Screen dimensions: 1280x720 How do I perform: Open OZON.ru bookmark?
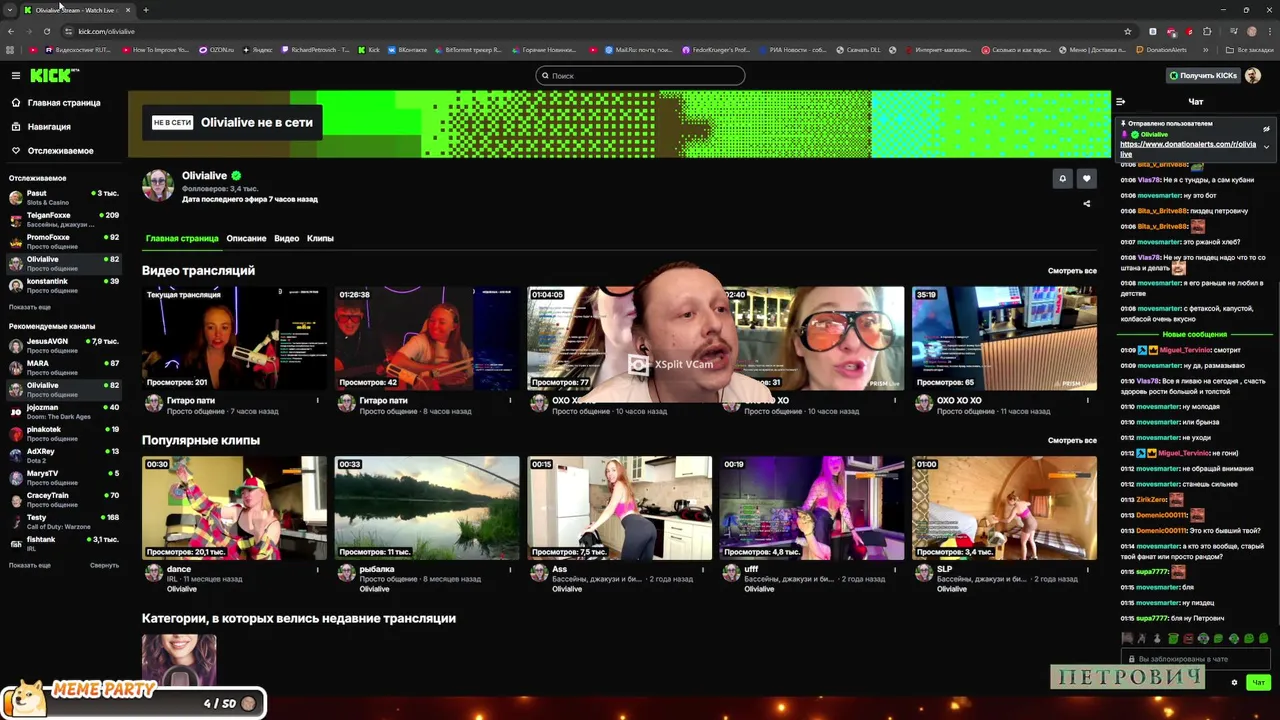click(x=216, y=49)
